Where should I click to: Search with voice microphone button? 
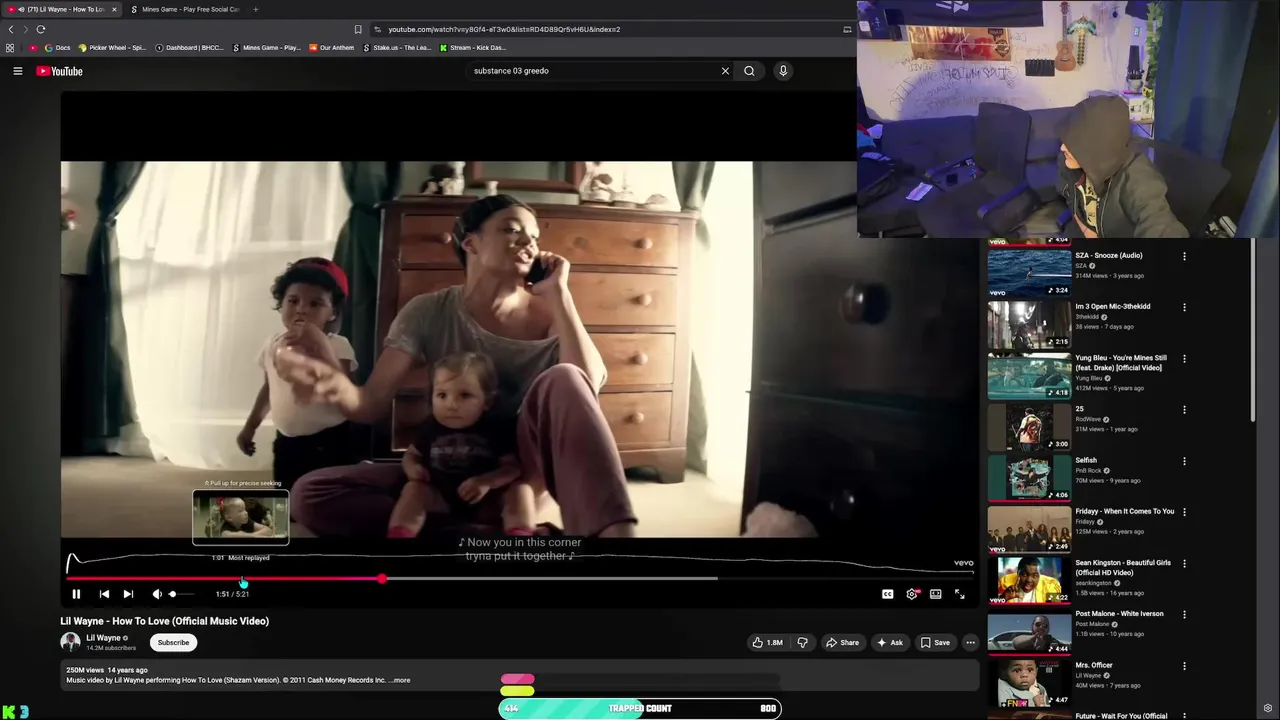783,71
